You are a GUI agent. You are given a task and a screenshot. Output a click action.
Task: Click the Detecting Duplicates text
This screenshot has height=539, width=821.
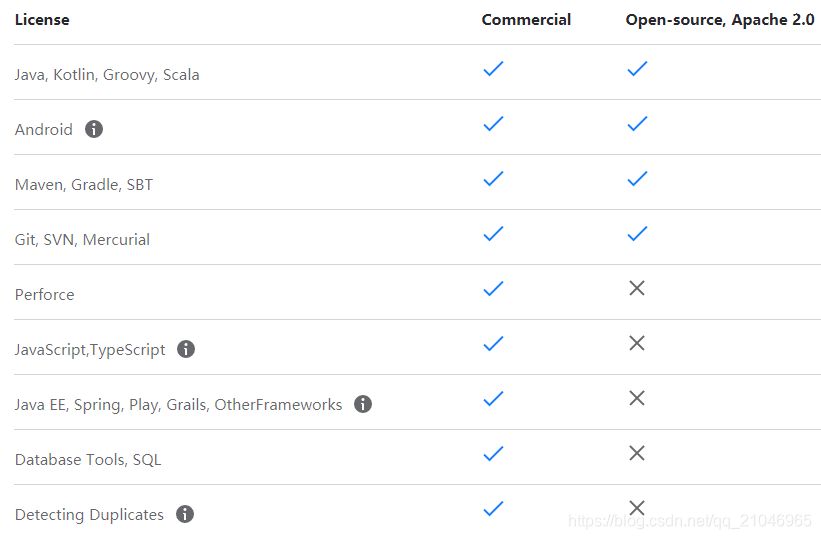click(x=89, y=515)
